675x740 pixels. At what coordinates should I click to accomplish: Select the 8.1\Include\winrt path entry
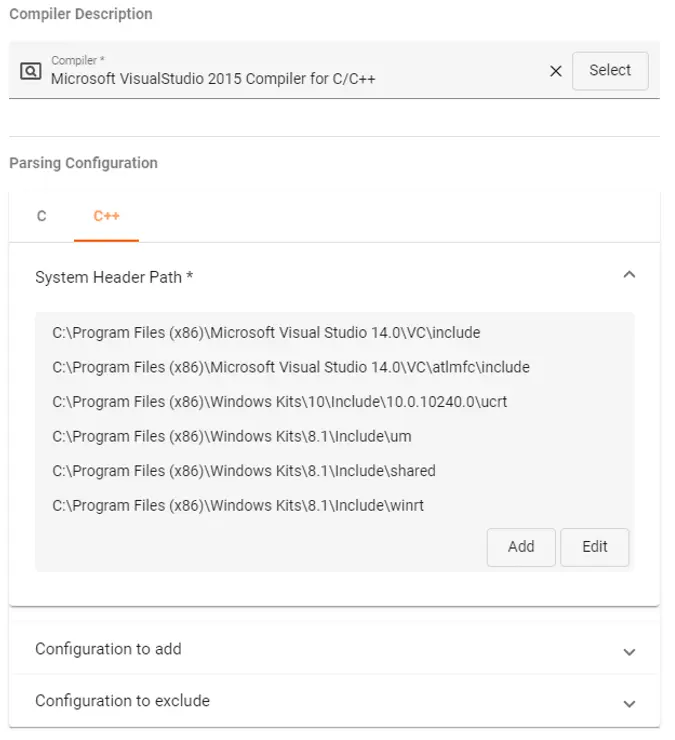pos(238,505)
